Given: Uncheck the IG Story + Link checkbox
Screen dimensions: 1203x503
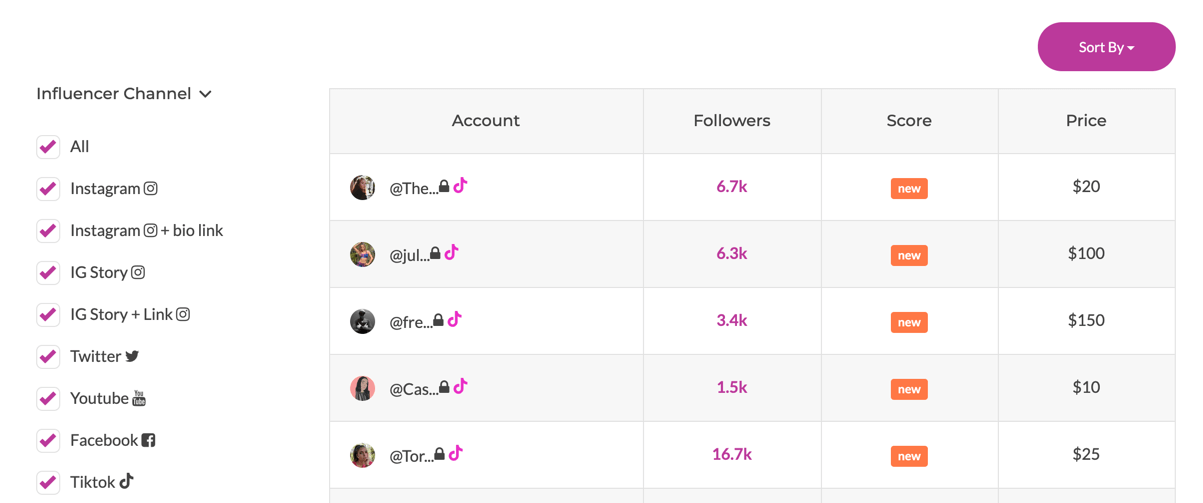Looking at the screenshot, I should pyautogui.click(x=48, y=315).
